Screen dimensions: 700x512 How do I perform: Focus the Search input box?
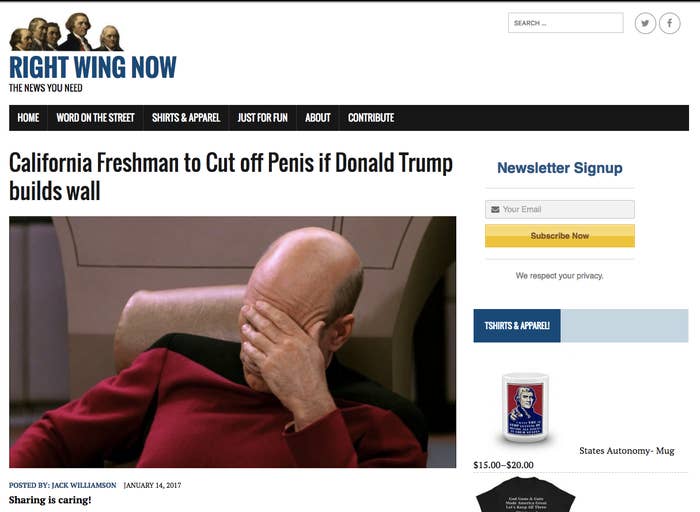pos(566,23)
